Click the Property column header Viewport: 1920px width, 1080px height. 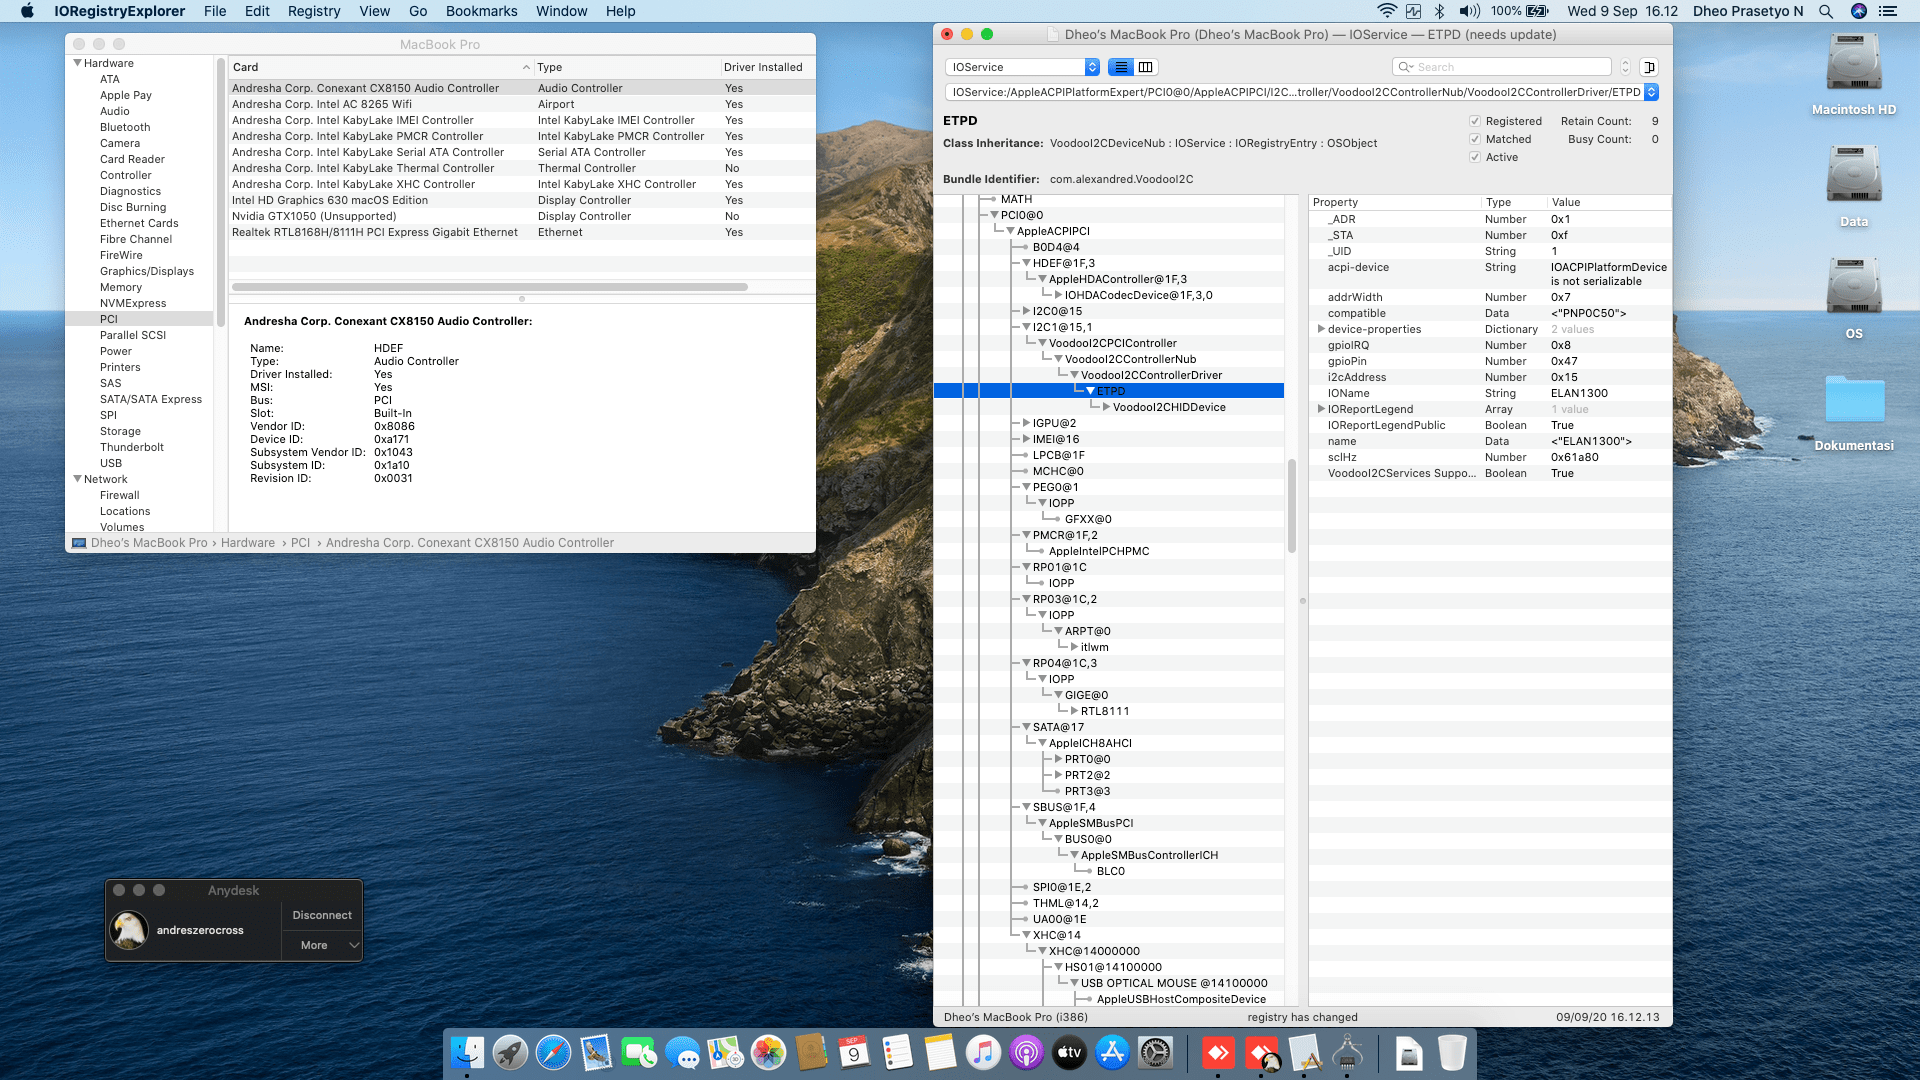coord(1394,202)
